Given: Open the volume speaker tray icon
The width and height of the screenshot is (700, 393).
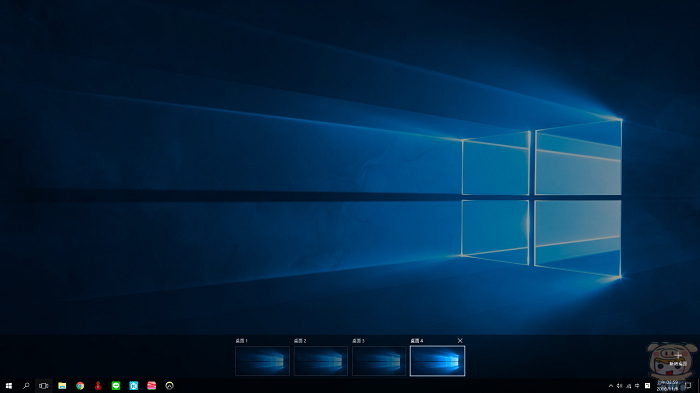Looking at the screenshot, I should click(x=620, y=386).
